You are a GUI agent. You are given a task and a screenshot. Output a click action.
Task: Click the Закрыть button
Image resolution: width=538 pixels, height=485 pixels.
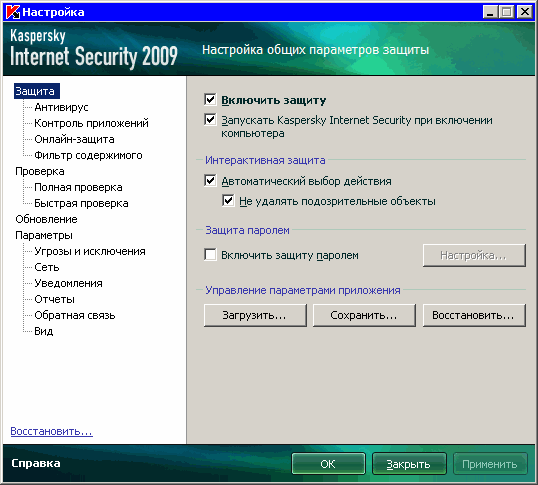point(409,464)
